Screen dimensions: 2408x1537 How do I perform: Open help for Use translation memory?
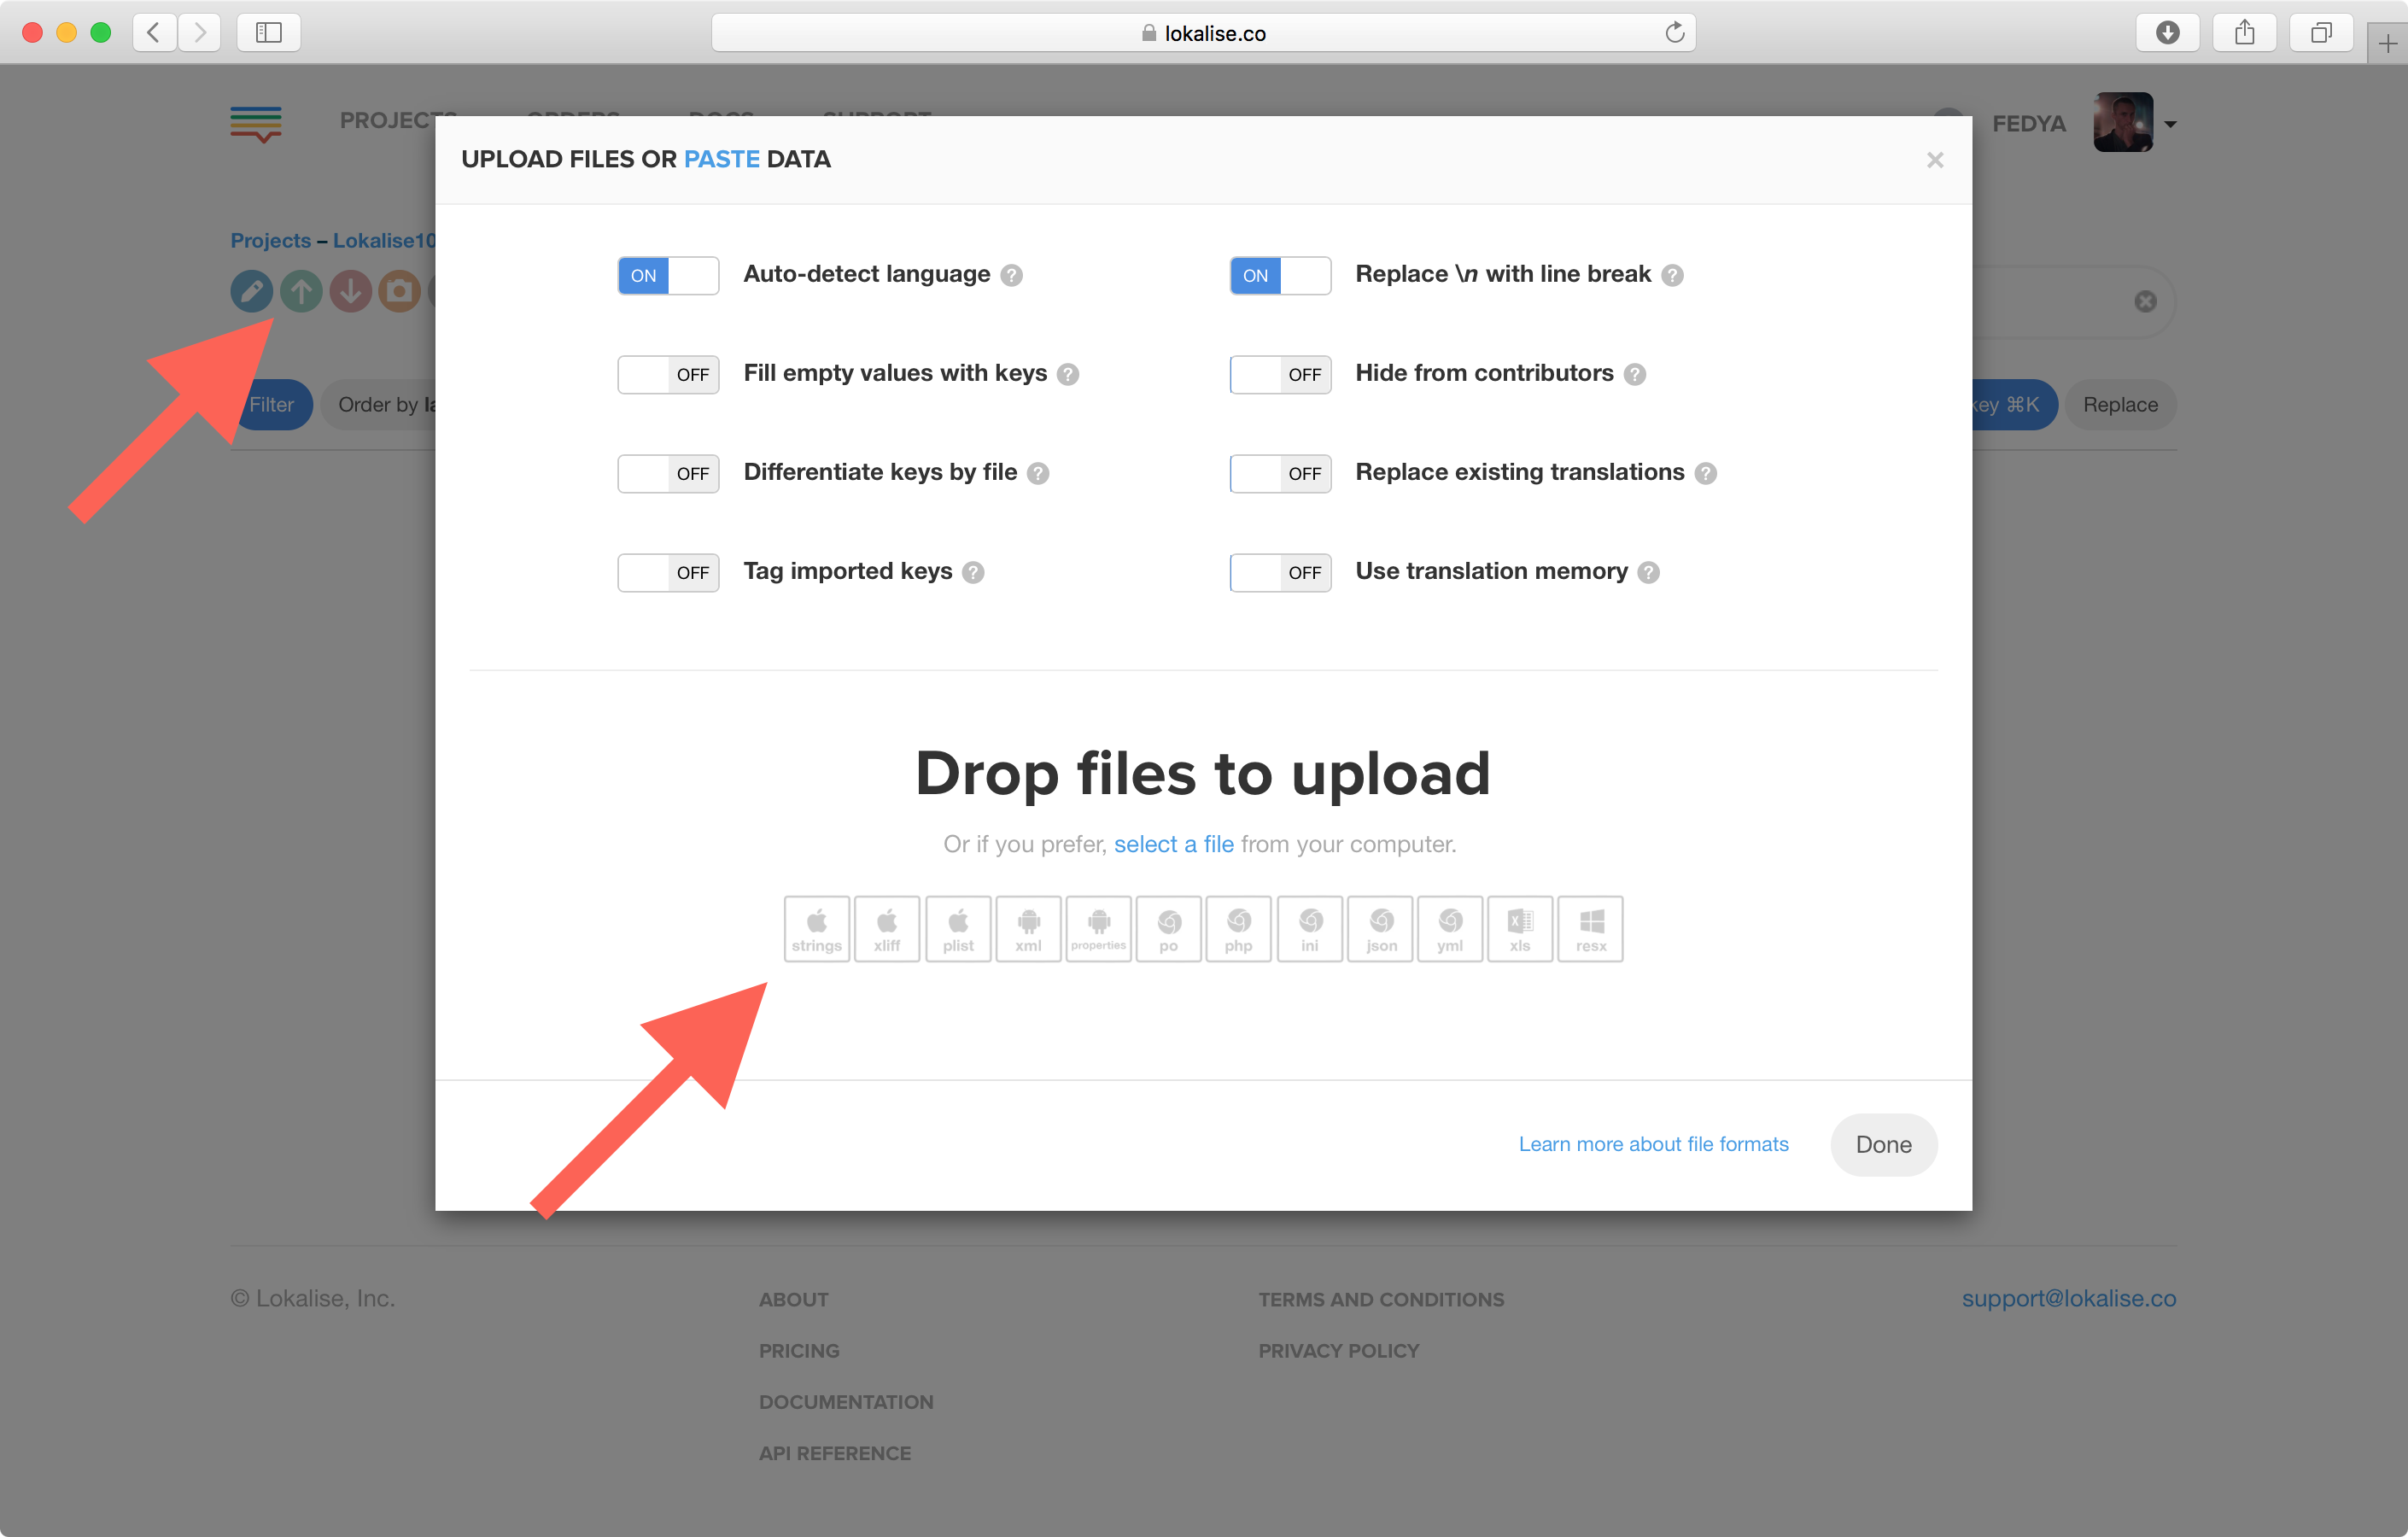coord(1650,572)
